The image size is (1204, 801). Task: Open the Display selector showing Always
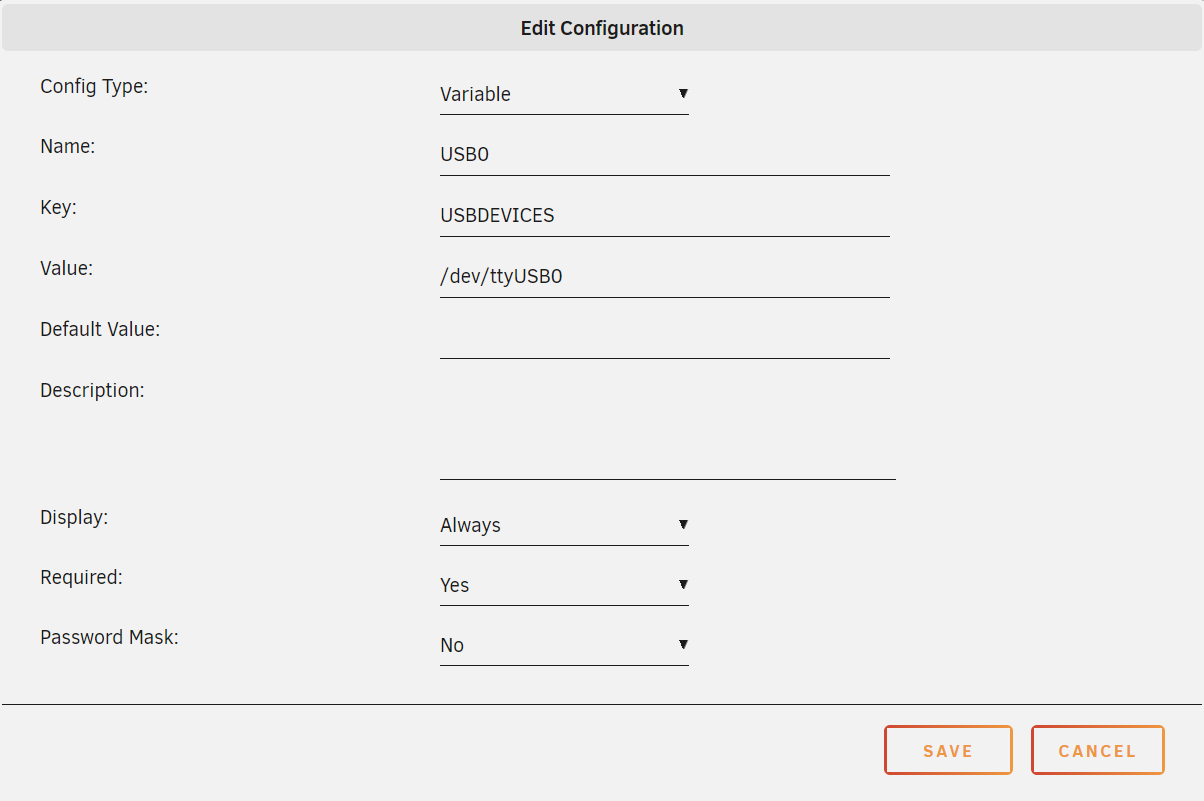pyautogui.click(x=564, y=525)
